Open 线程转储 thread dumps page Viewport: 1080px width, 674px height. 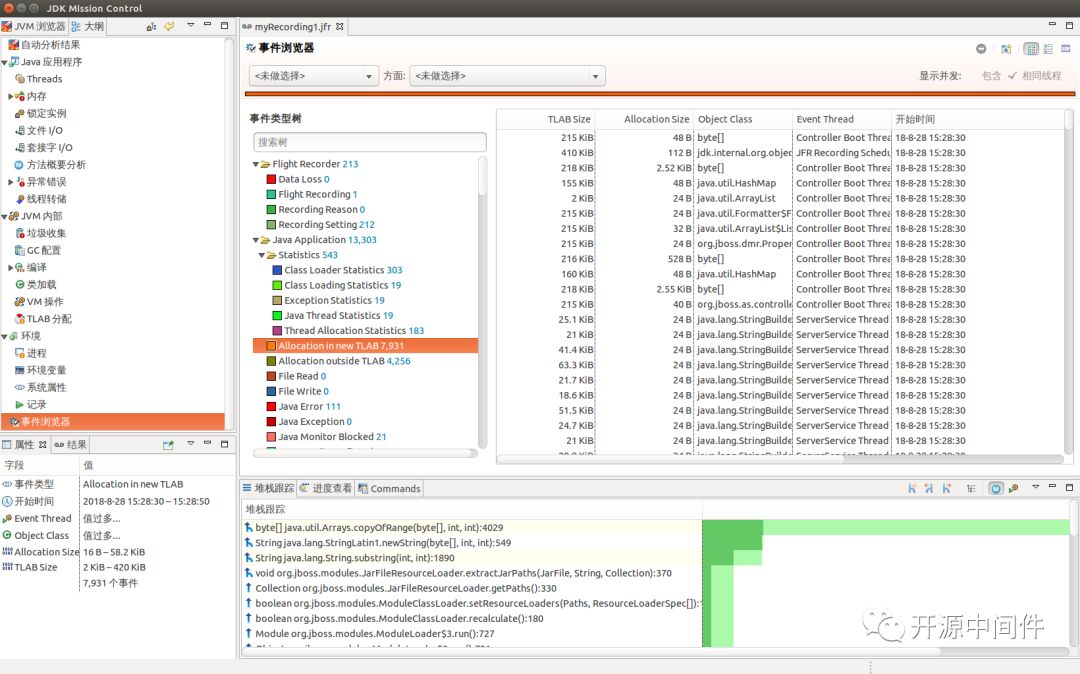point(46,199)
